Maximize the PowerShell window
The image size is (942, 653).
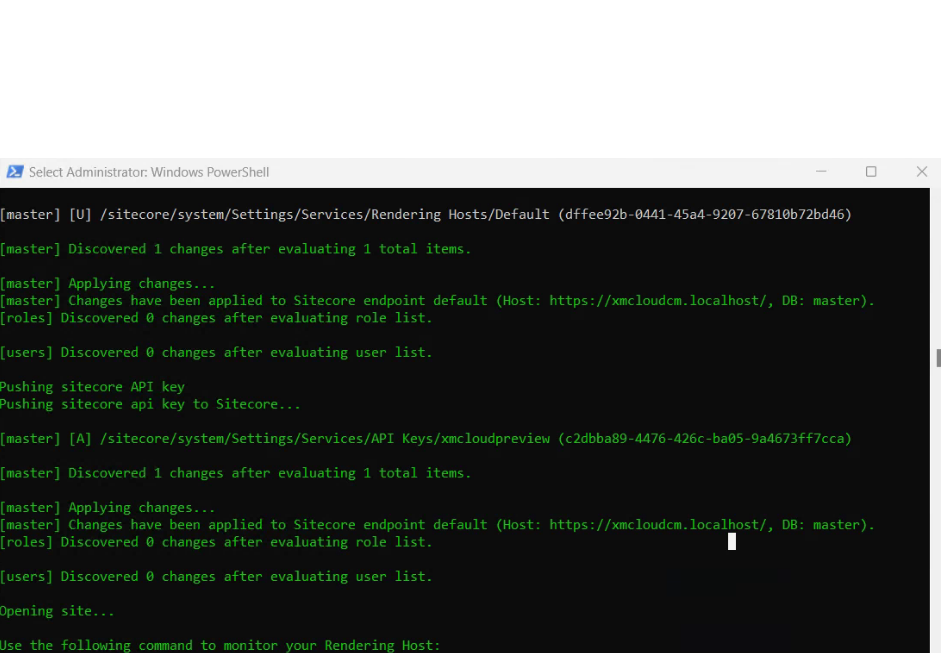click(871, 172)
